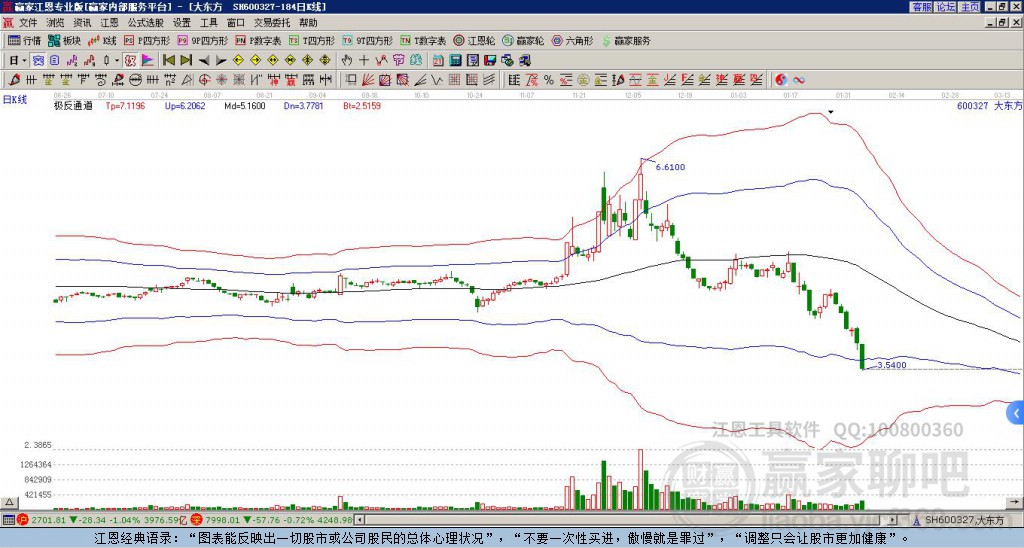Click the scrollbar left arrow
This screenshot has height=548, width=1024.
[x=360, y=520]
